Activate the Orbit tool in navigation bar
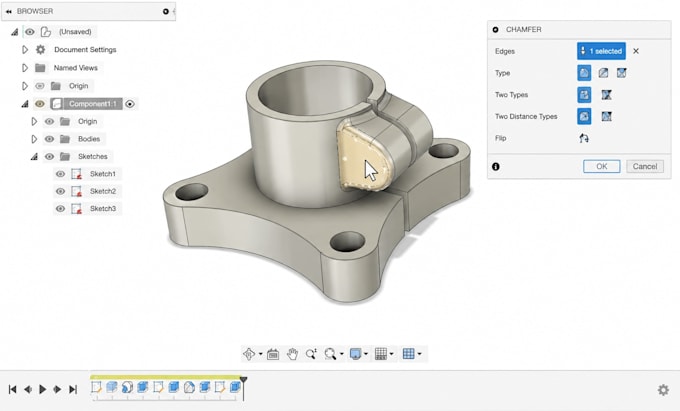680x411 pixels. click(249, 354)
